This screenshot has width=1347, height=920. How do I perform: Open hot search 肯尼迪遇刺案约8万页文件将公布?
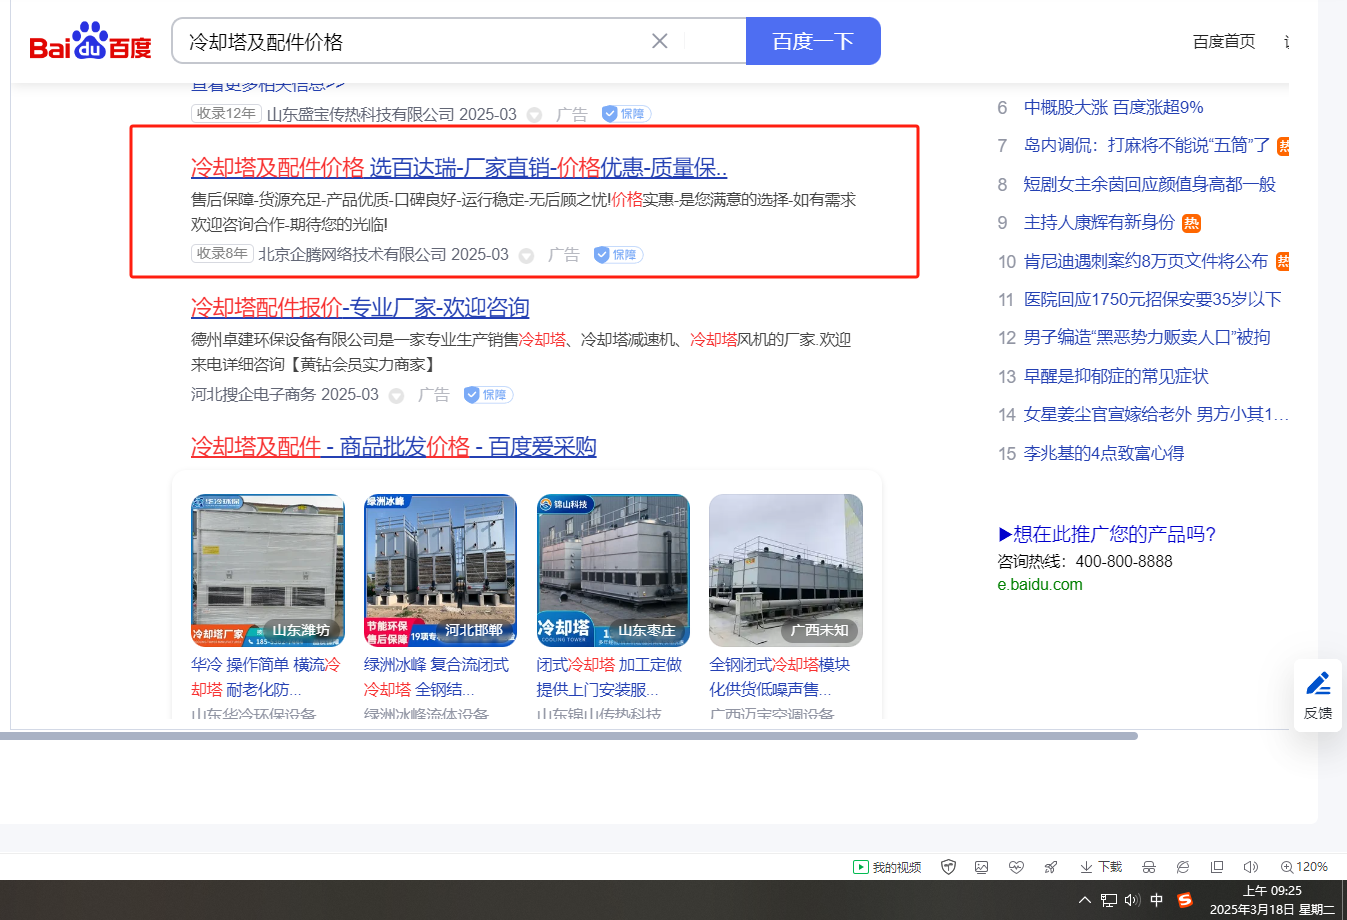point(1146,261)
